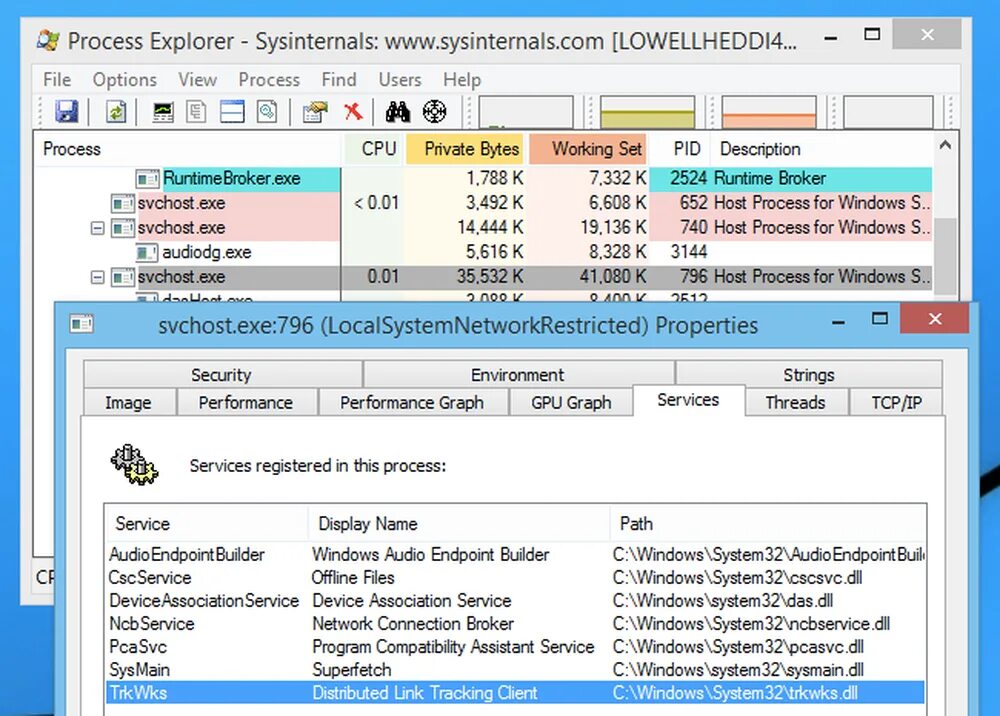Switch to the Threads tab
Image resolution: width=1000 pixels, height=716 pixels.
(795, 402)
